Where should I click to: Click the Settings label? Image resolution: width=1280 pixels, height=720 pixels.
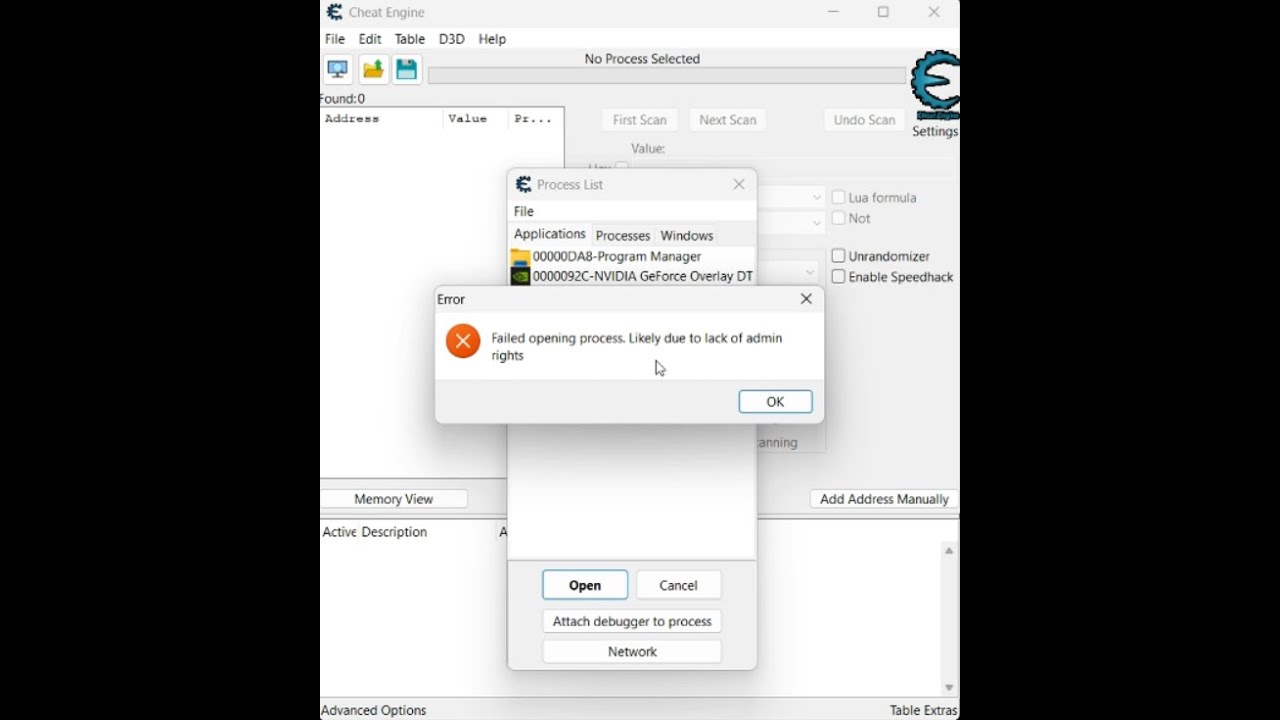pyautogui.click(x=935, y=131)
